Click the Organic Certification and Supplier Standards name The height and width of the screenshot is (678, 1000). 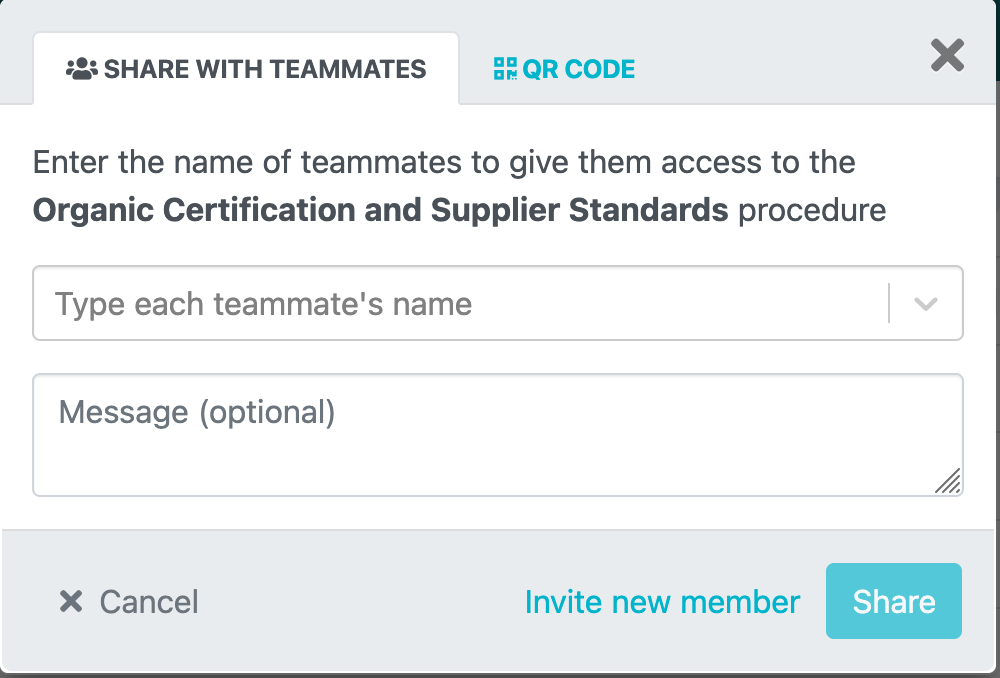(x=380, y=210)
